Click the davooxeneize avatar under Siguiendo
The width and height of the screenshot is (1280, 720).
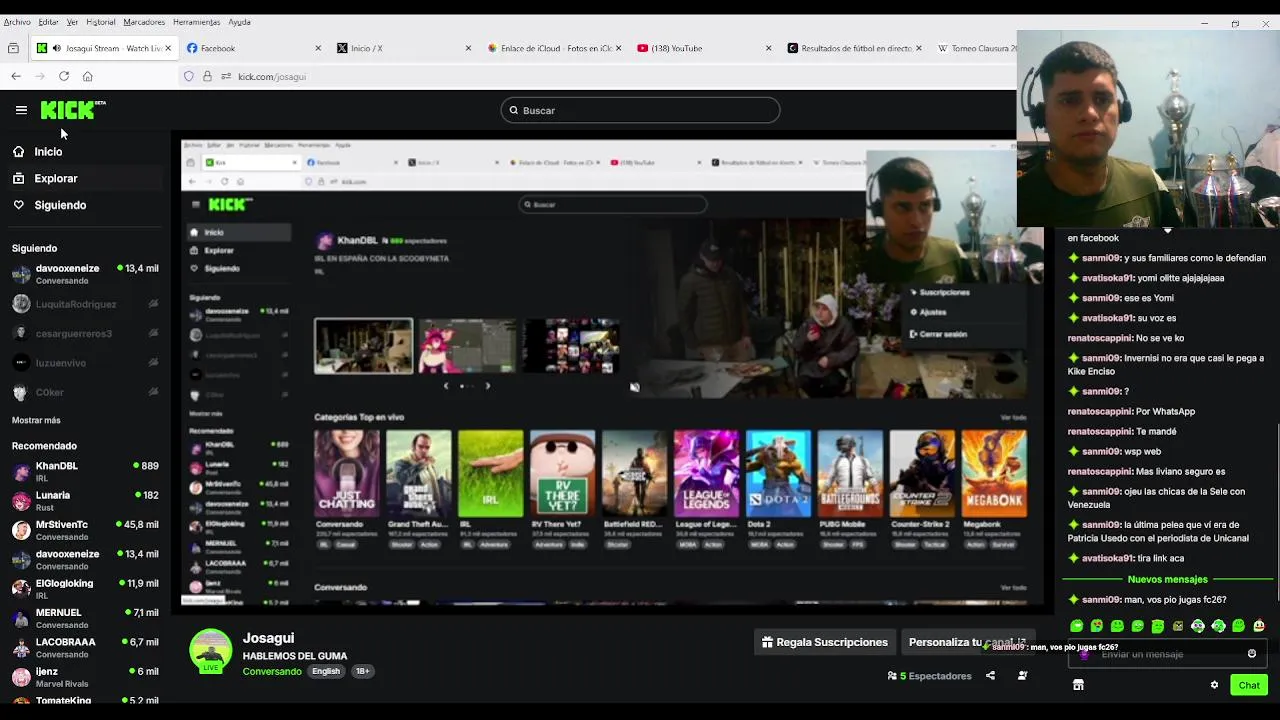click(21, 274)
